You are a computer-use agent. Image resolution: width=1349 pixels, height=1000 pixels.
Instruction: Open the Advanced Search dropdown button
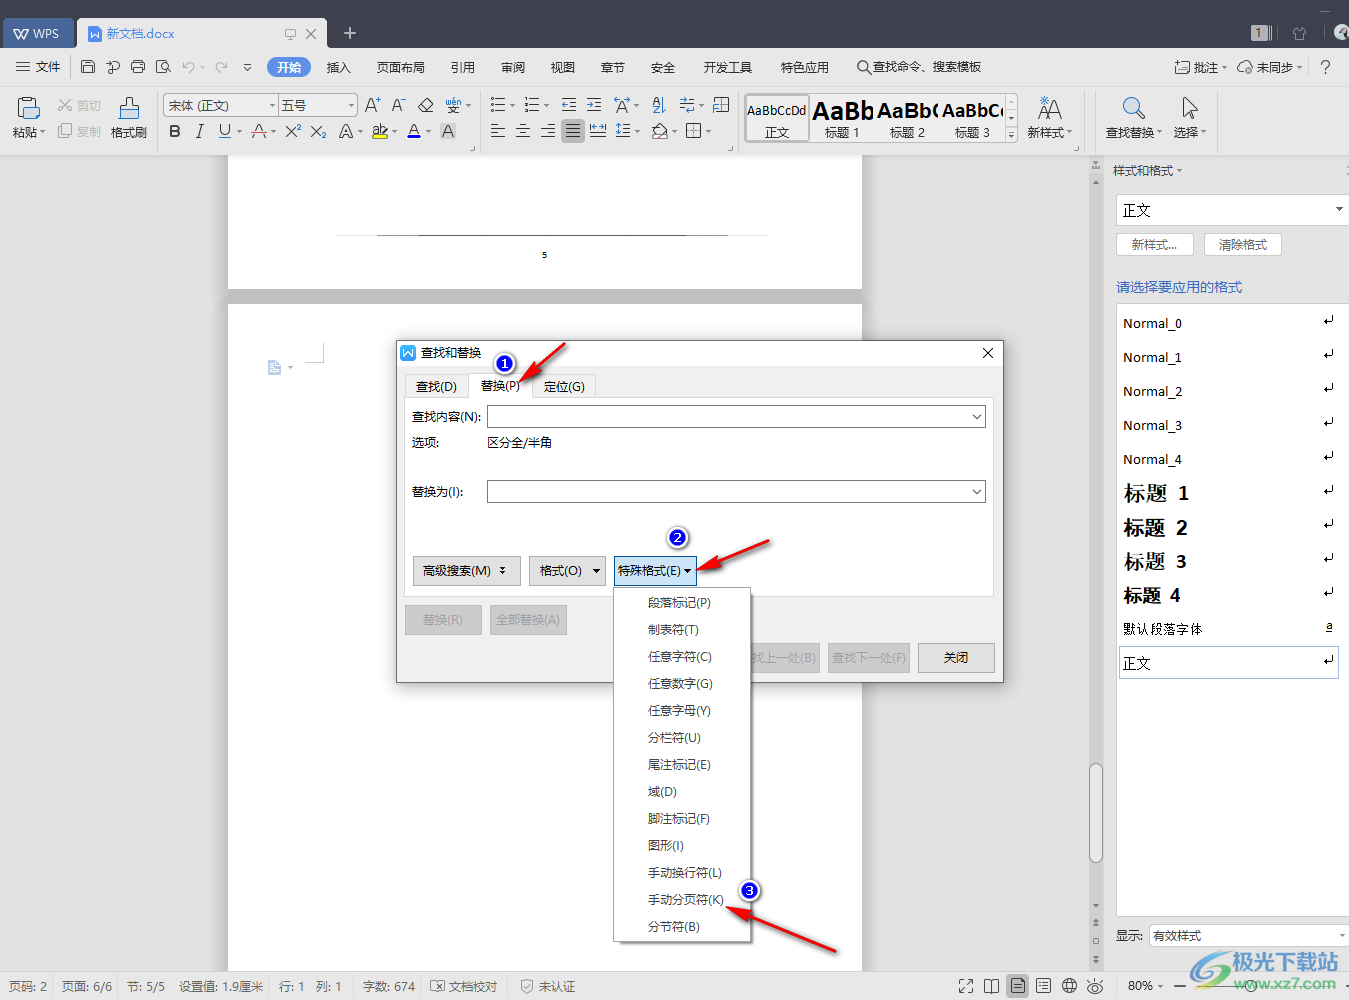(466, 571)
